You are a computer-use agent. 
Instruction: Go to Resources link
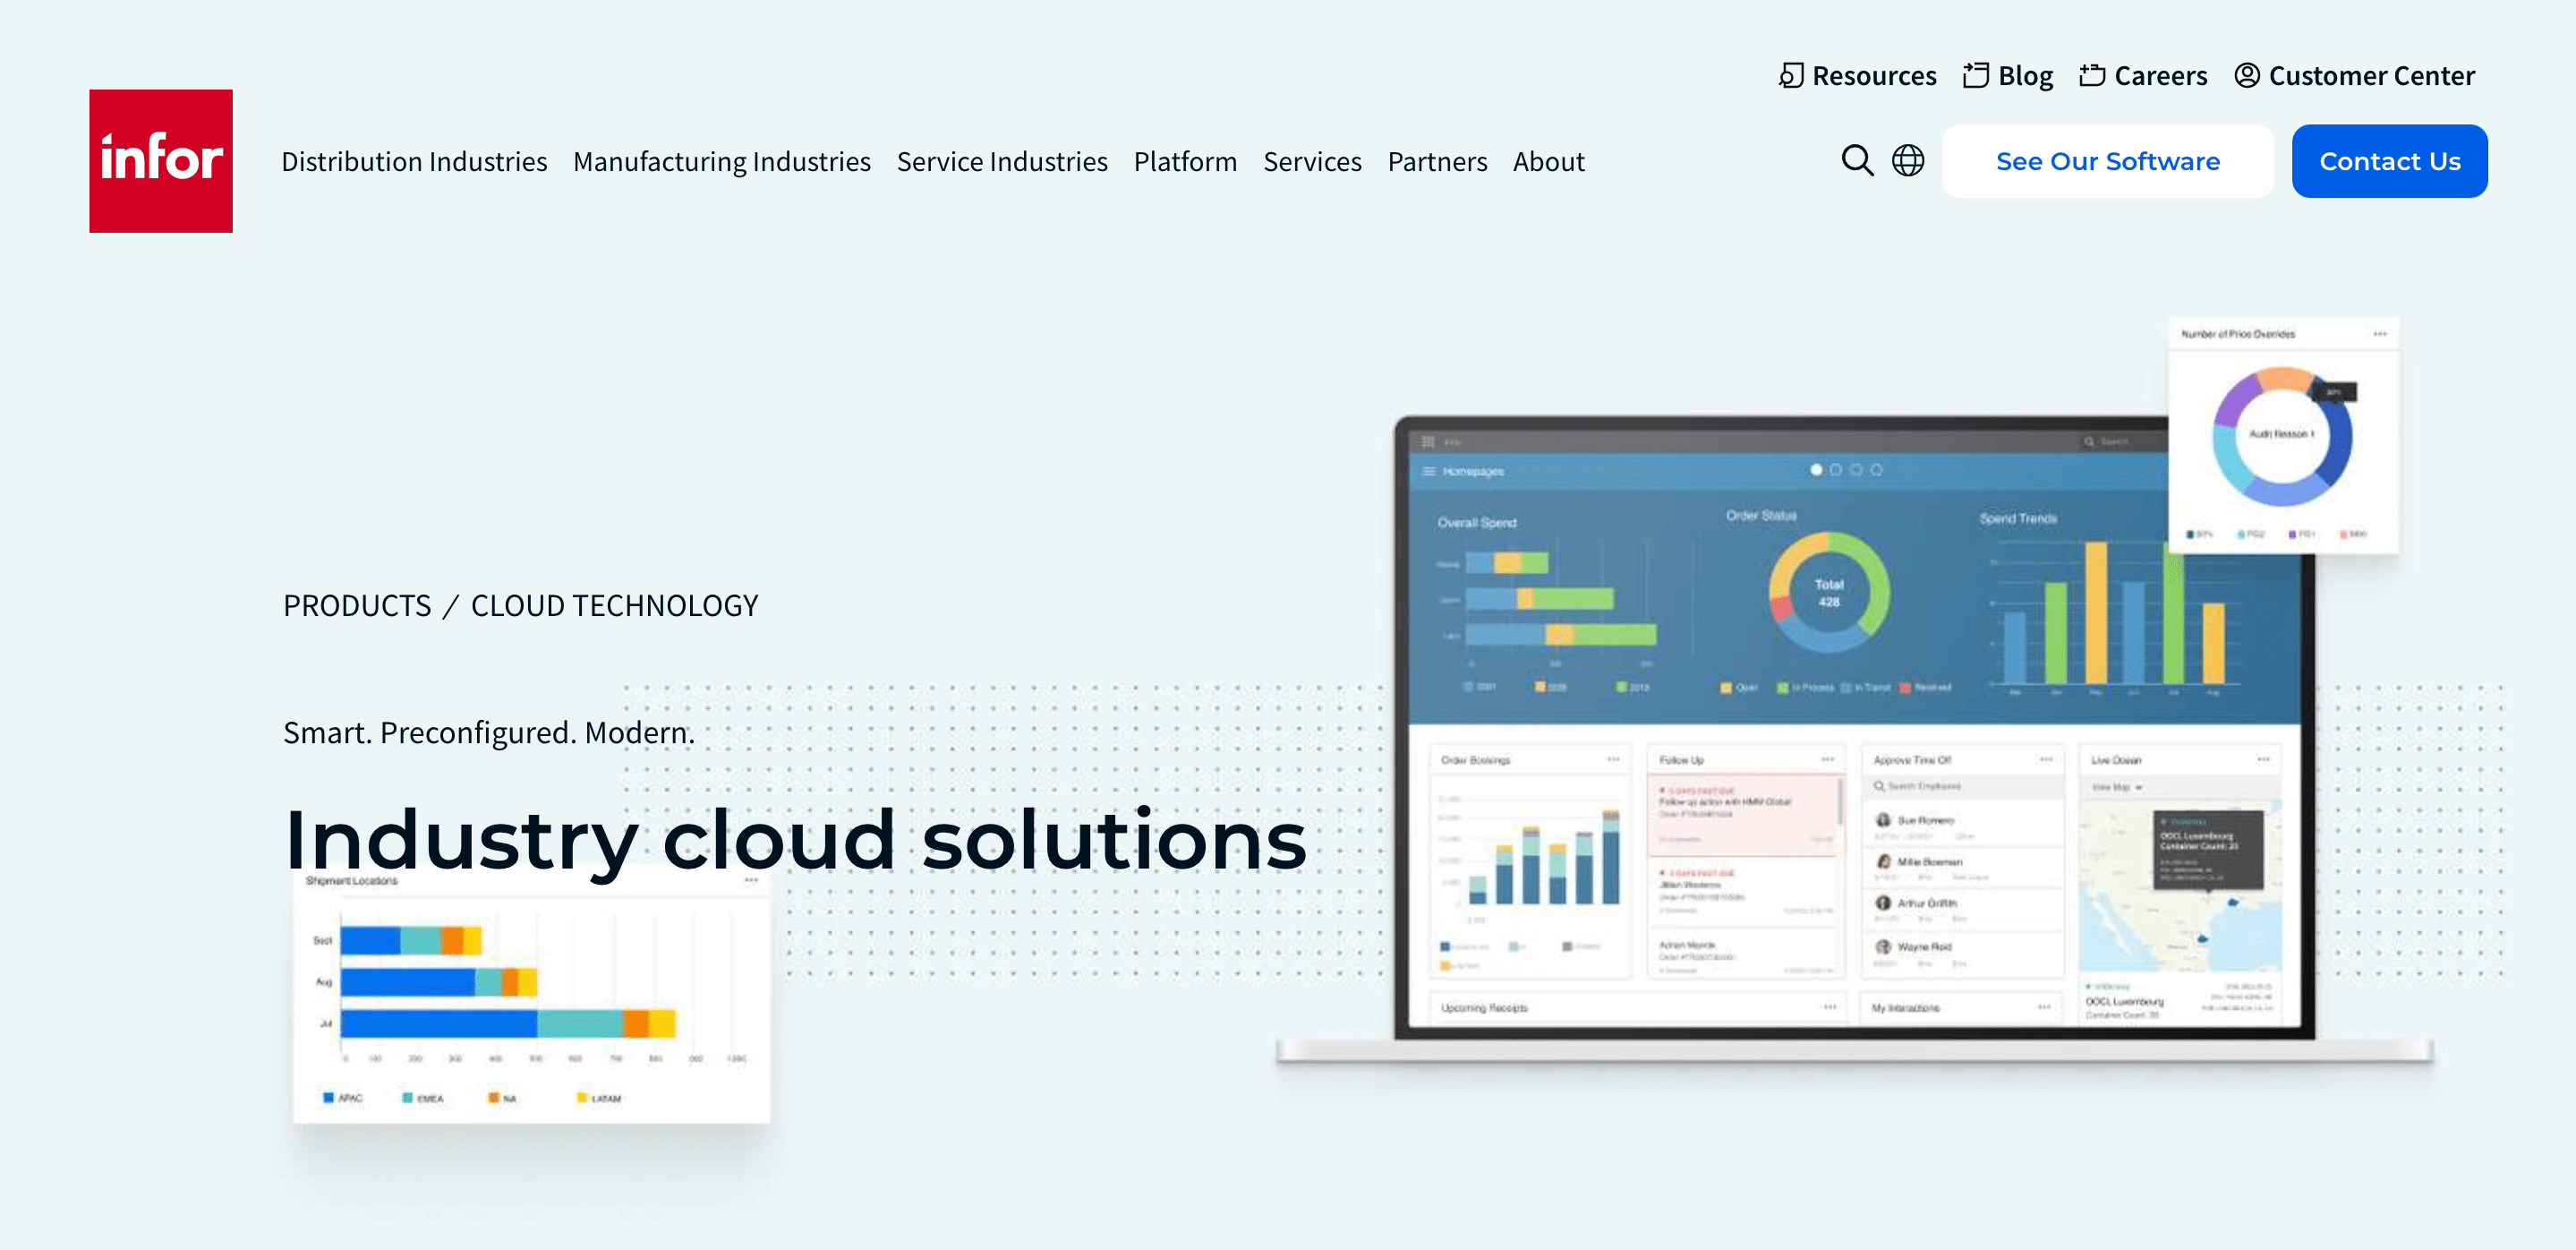point(1874,76)
